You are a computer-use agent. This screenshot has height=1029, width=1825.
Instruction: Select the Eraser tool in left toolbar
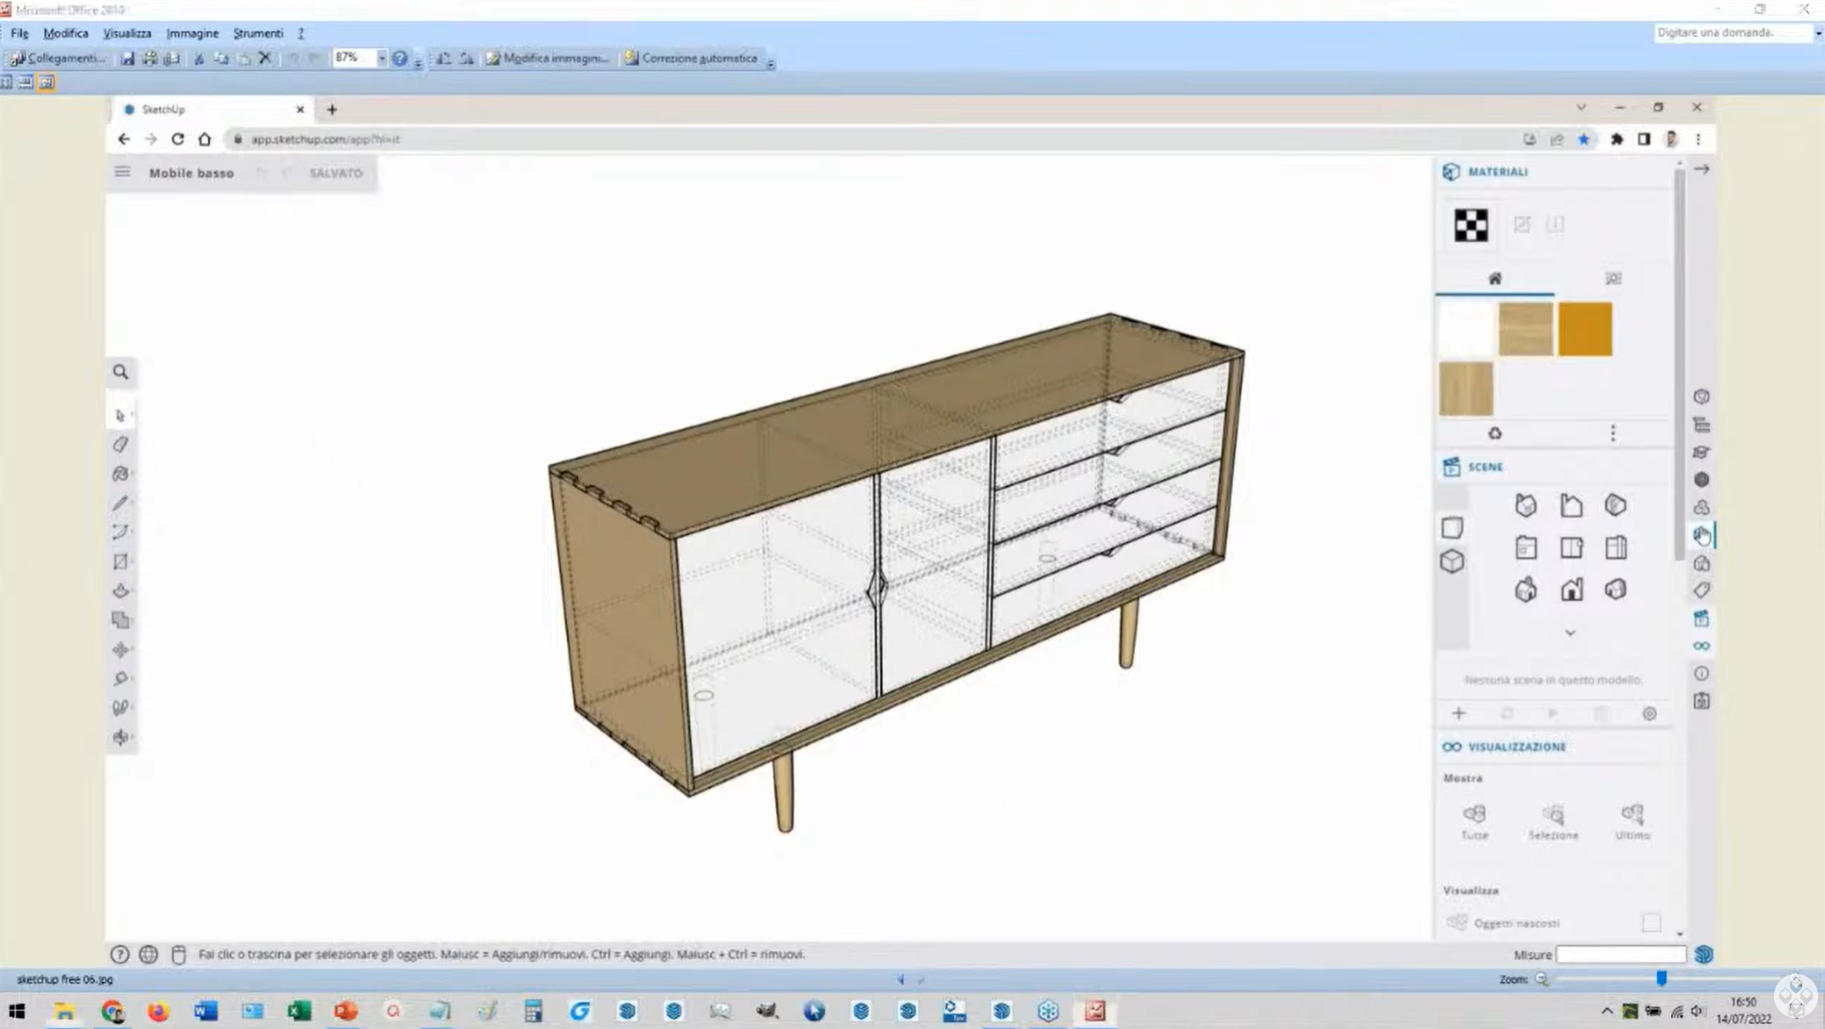click(x=121, y=444)
